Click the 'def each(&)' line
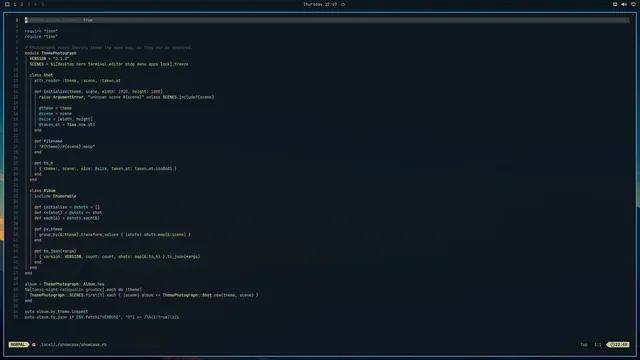This screenshot has width=640, height=360. [67, 218]
